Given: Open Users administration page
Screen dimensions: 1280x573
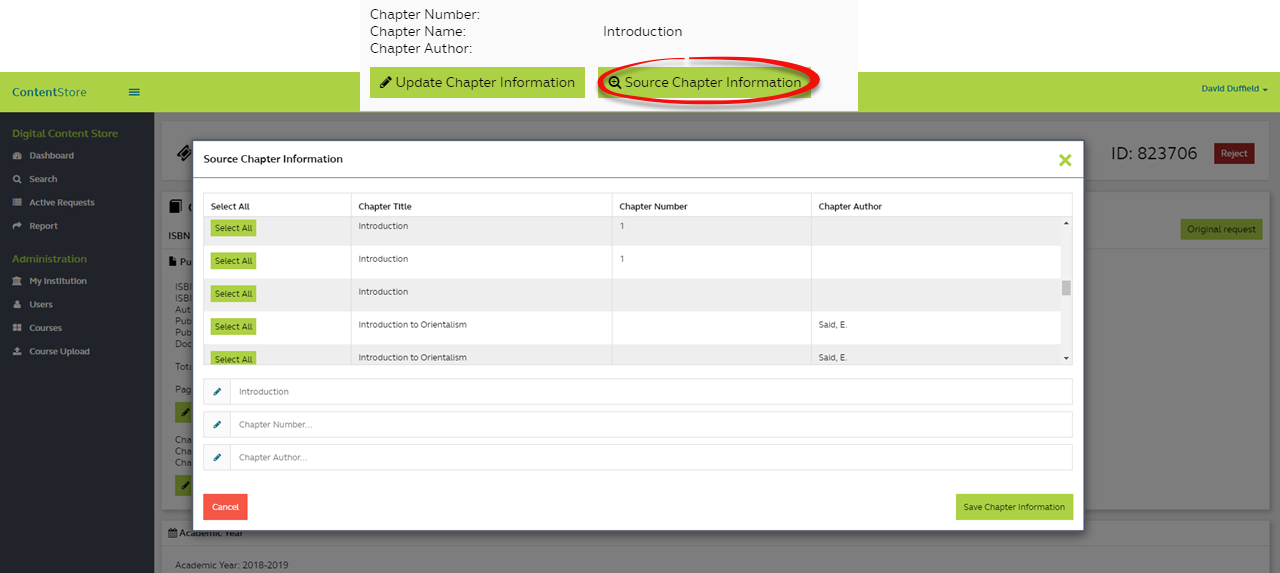Looking at the screenshot, I should tap(41, 305).
